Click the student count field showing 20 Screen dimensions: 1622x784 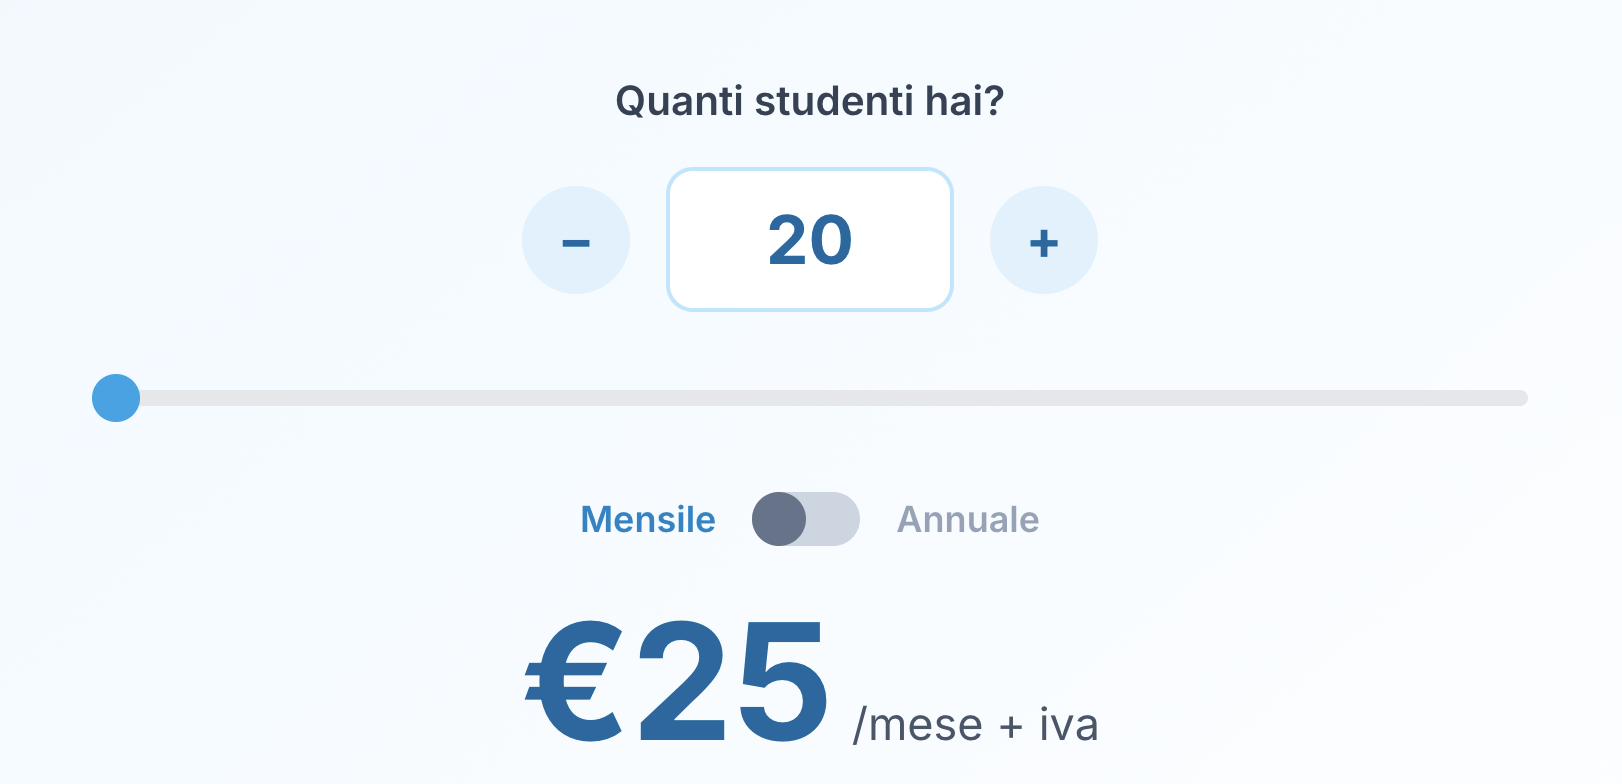tap(810, 240)
